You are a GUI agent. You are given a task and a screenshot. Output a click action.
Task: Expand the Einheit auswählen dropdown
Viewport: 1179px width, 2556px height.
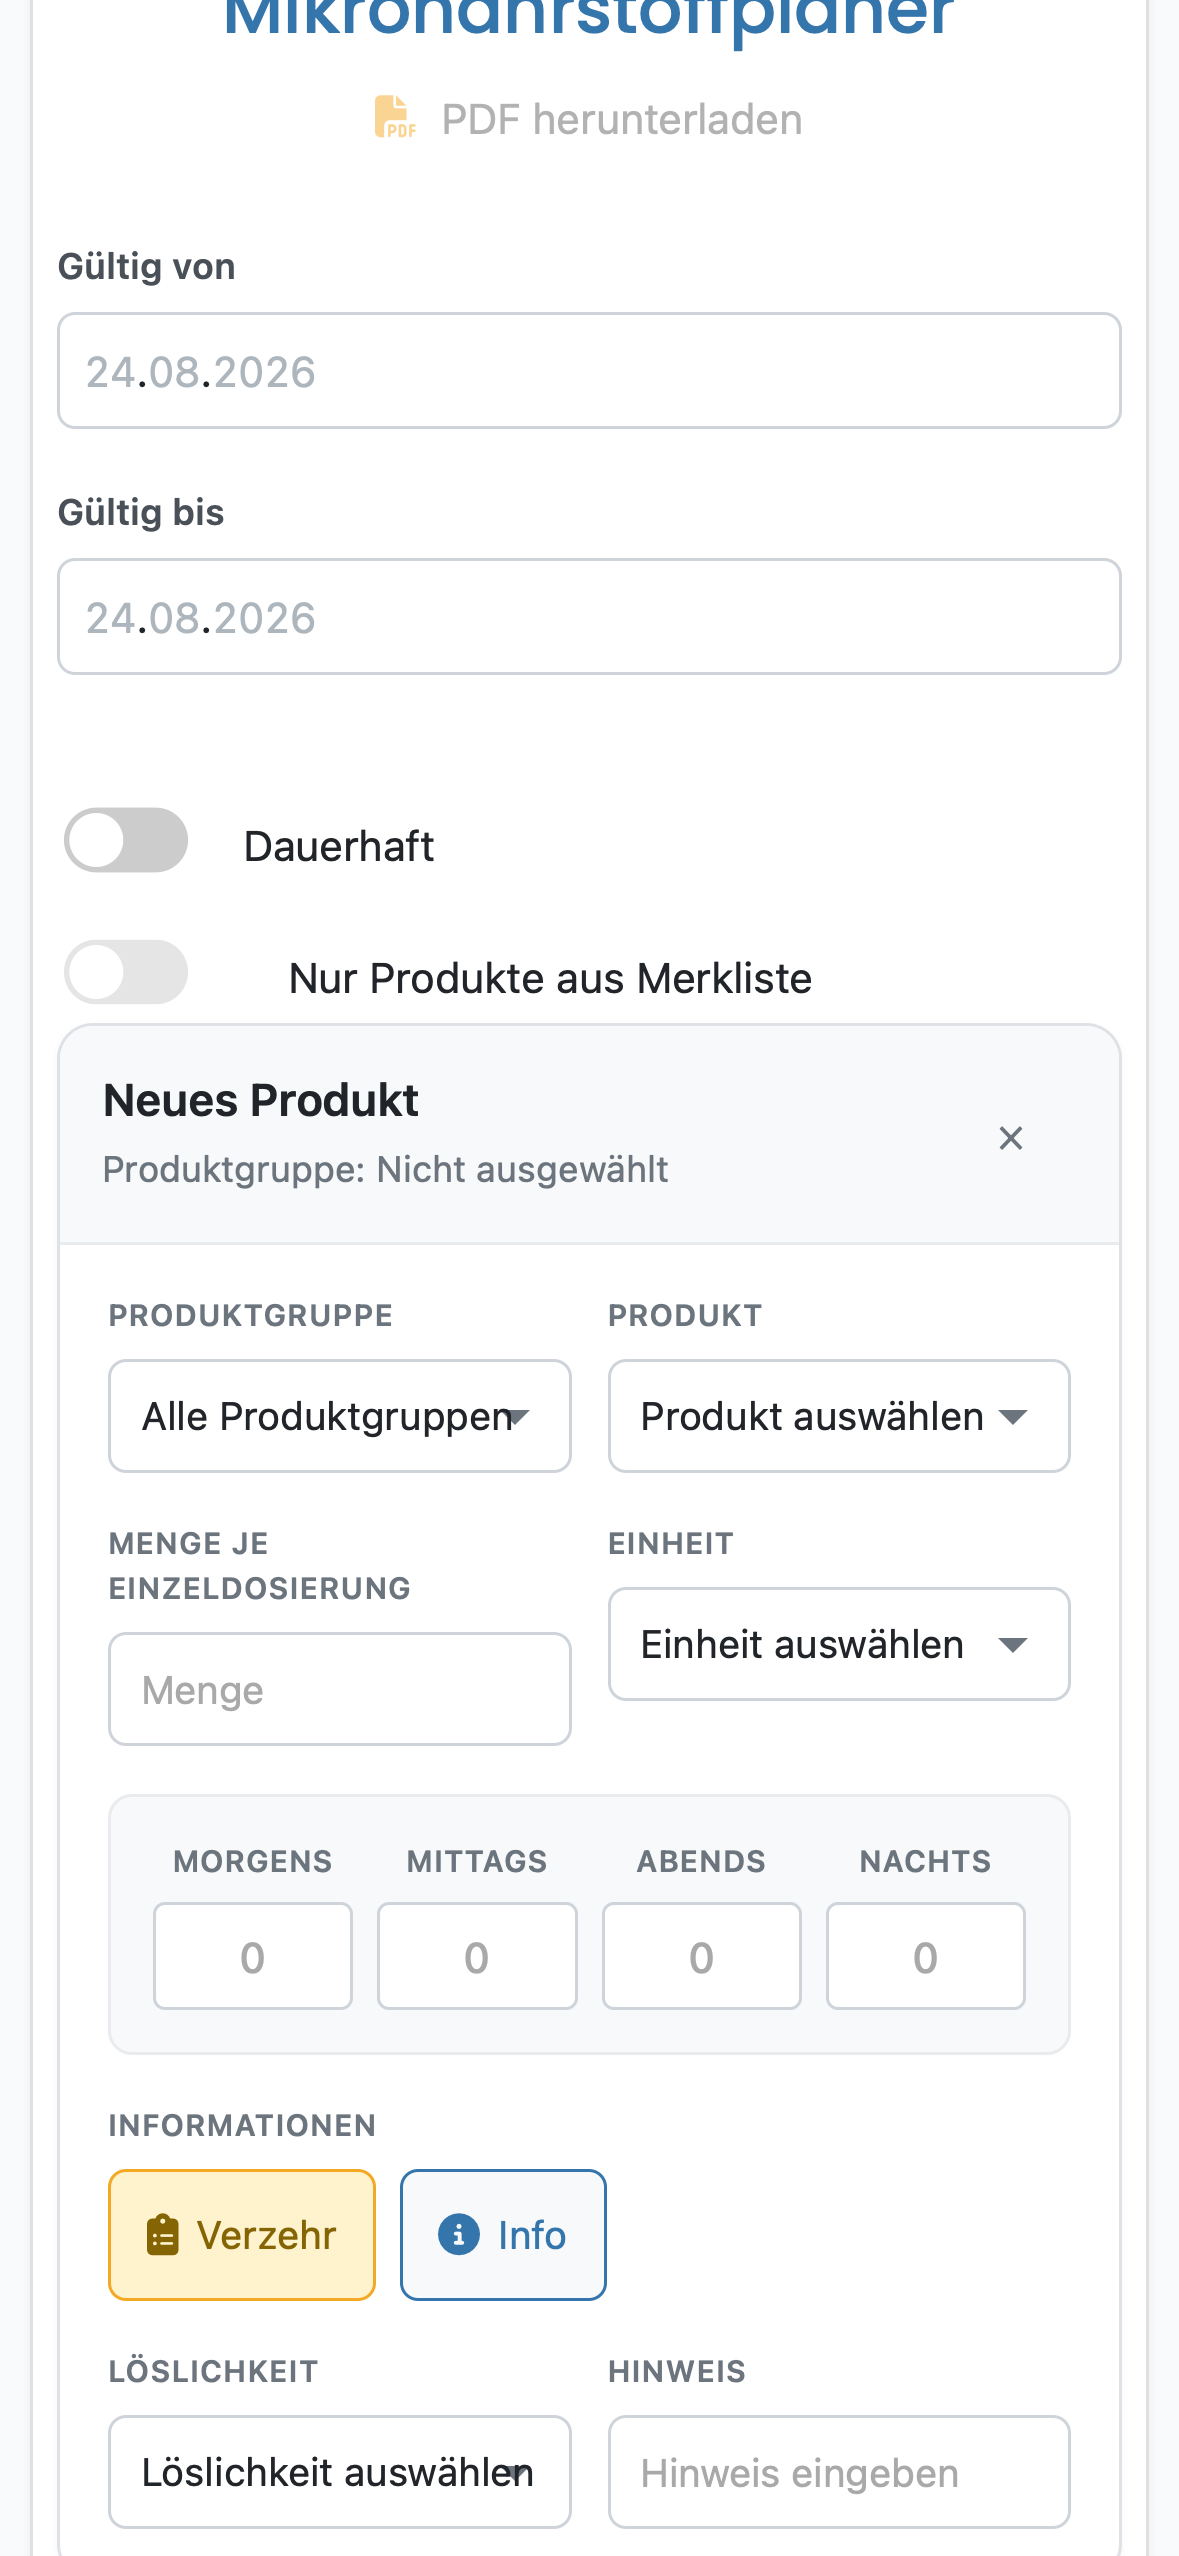tap(839, 1644)
